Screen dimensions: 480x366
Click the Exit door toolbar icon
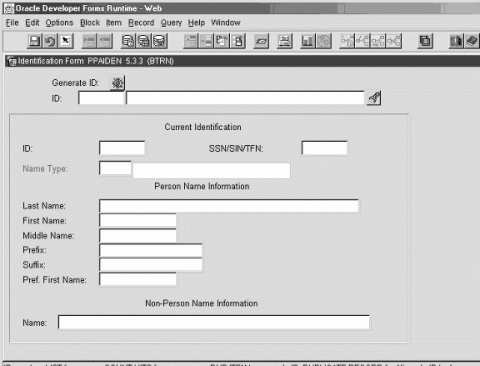click(x=456, y=41)
